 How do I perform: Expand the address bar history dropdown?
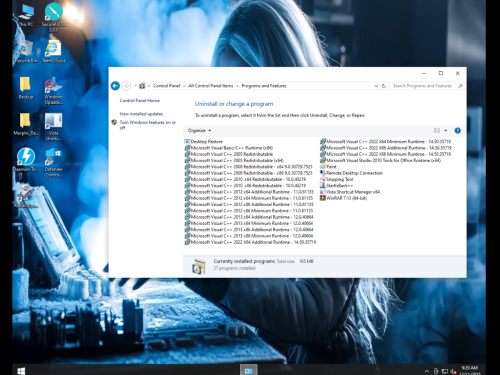376,86
